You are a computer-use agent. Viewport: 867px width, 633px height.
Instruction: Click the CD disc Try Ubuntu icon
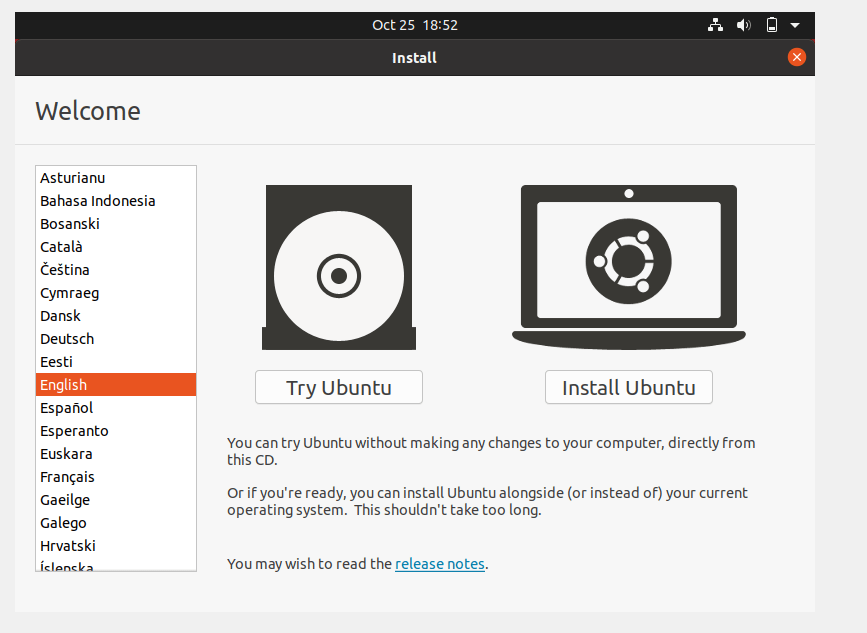click(338, 268)
